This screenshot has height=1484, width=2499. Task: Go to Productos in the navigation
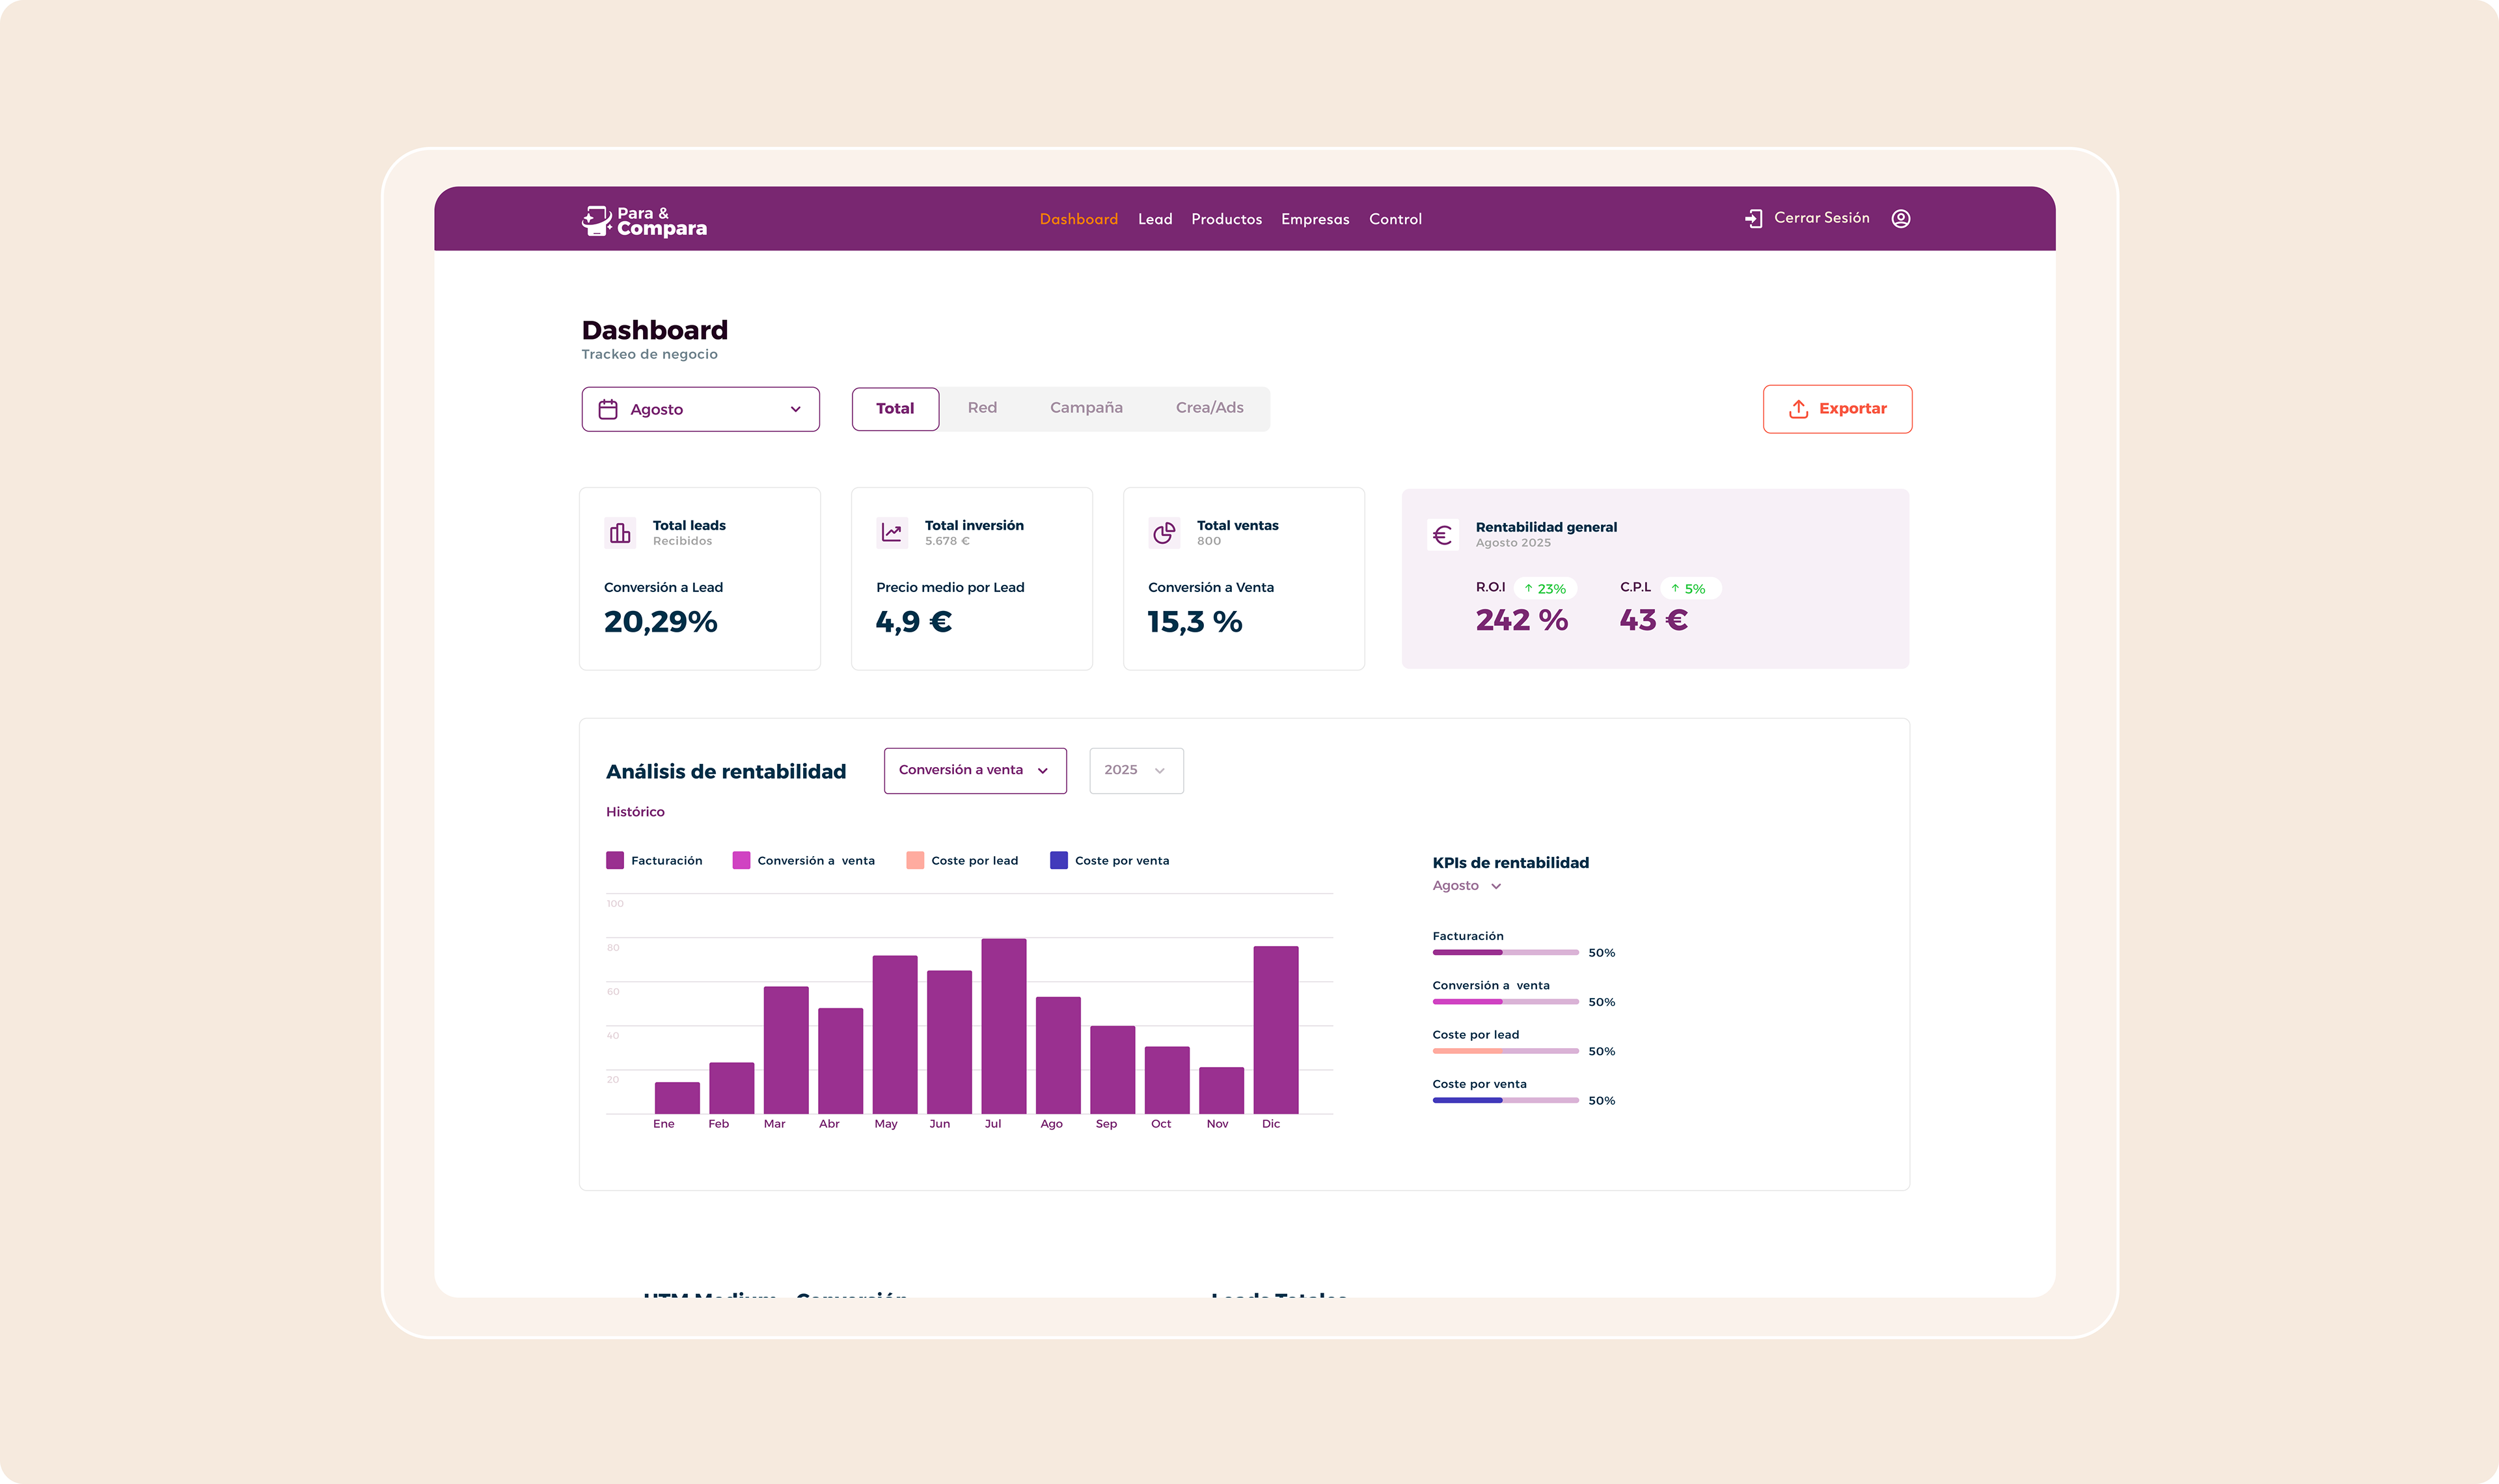point(1226,219)
